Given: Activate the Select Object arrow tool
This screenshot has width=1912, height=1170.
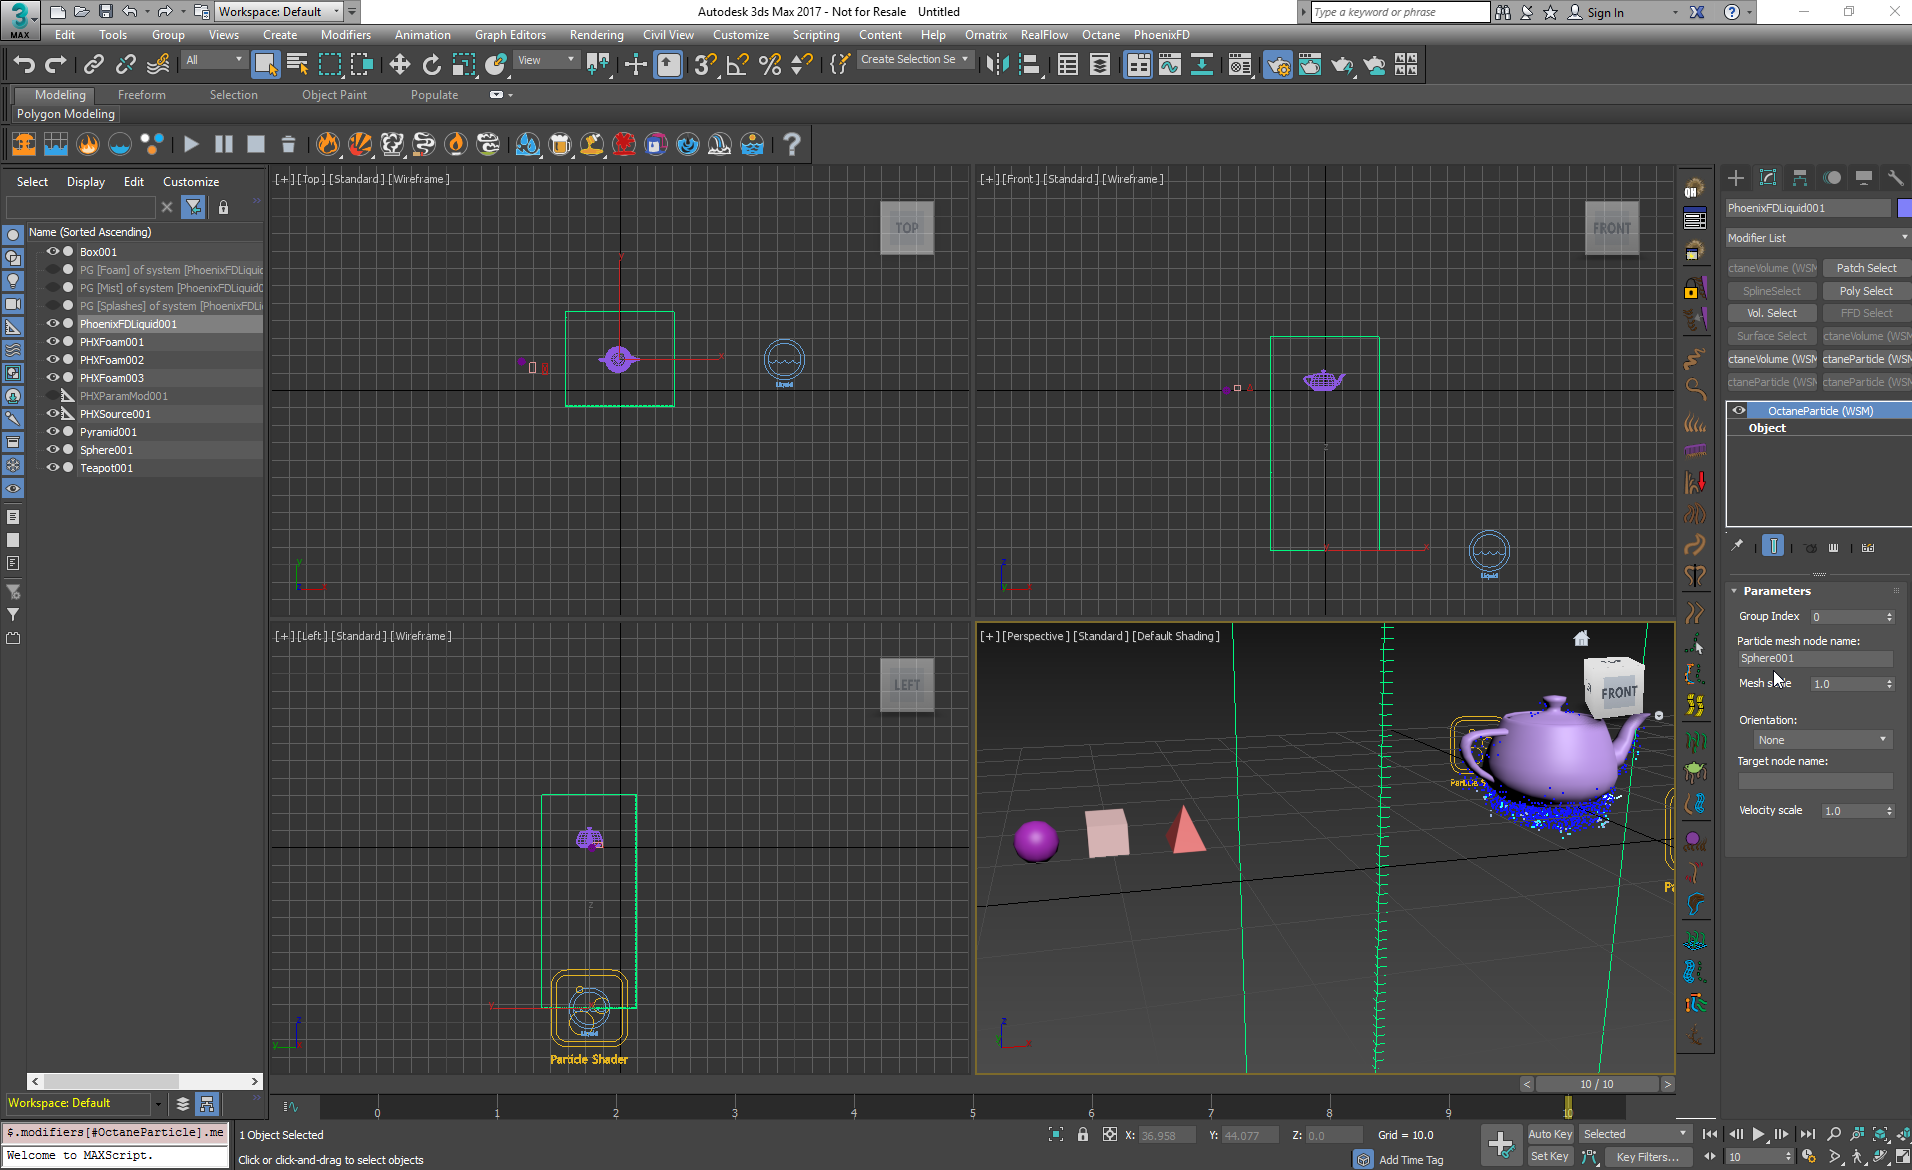Looking at the screenshot, I should coord(265,65).
